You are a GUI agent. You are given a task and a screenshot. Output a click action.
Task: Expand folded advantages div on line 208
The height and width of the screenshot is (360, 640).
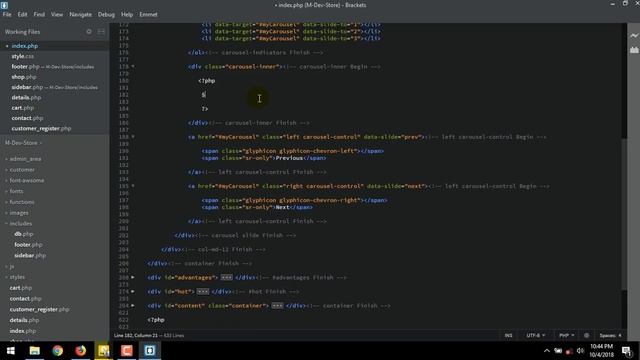tap(133, 277)
